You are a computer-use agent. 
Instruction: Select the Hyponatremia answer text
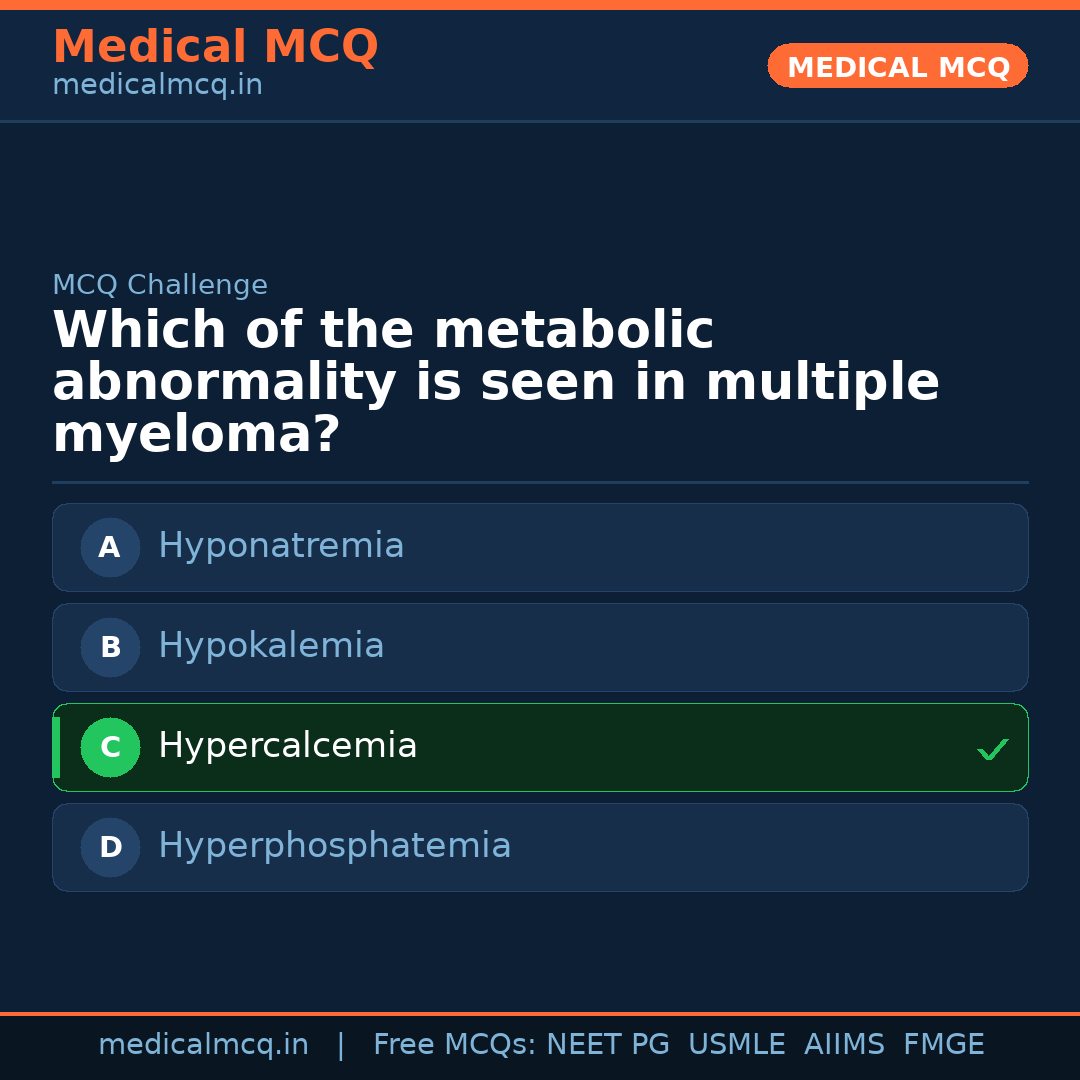pos(281,546)
